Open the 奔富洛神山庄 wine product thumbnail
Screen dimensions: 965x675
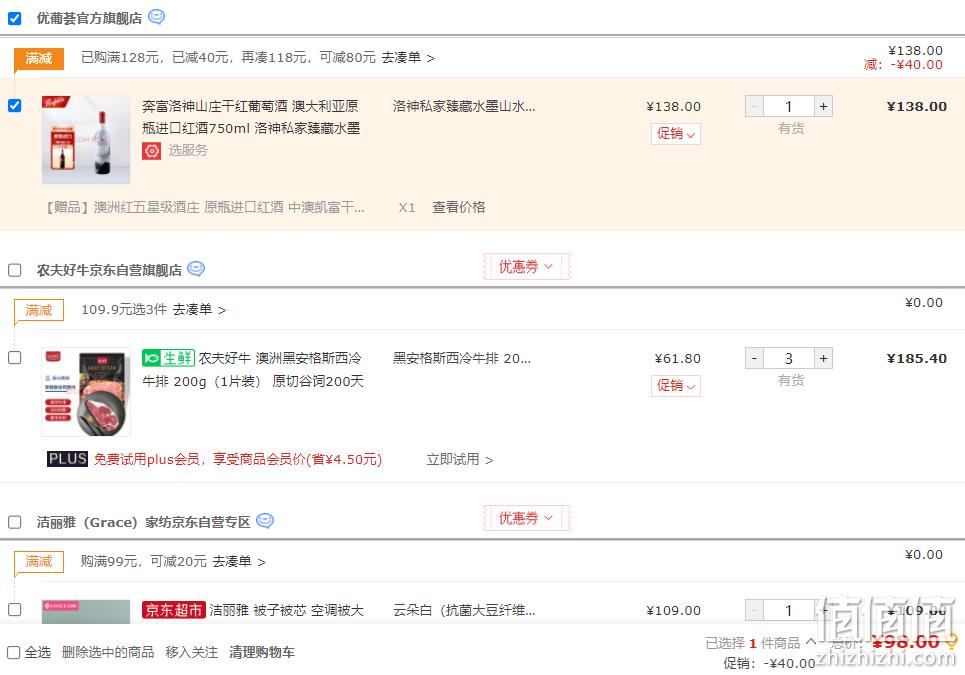(86, 140)
